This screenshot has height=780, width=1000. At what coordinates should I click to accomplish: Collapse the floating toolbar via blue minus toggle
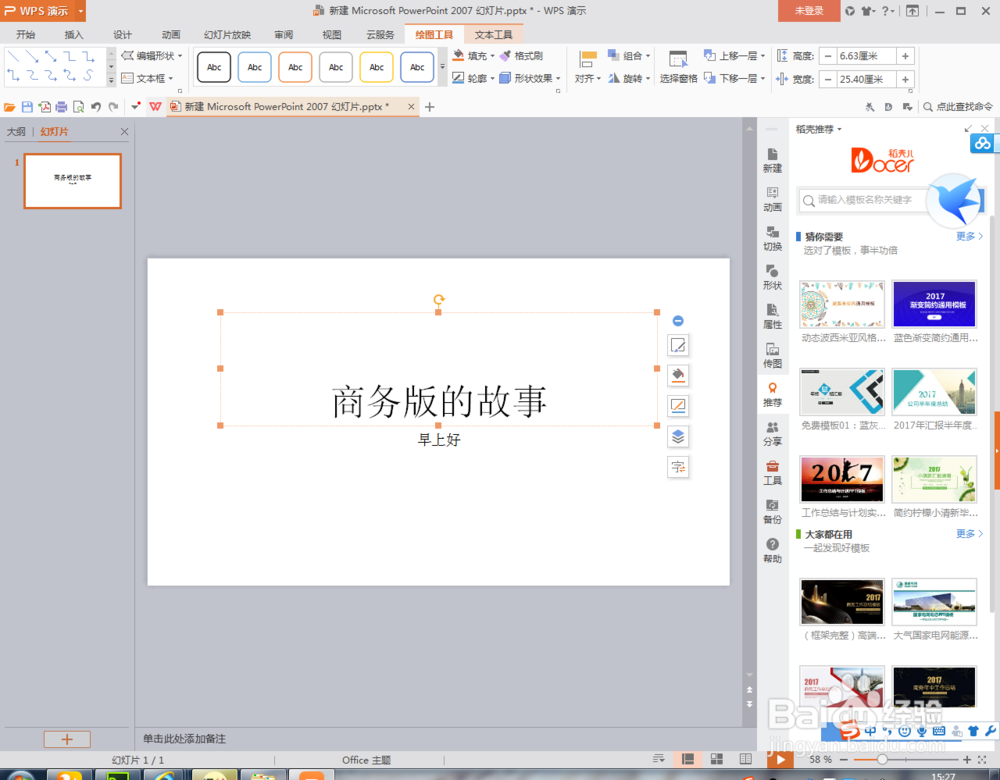point(678,321)
